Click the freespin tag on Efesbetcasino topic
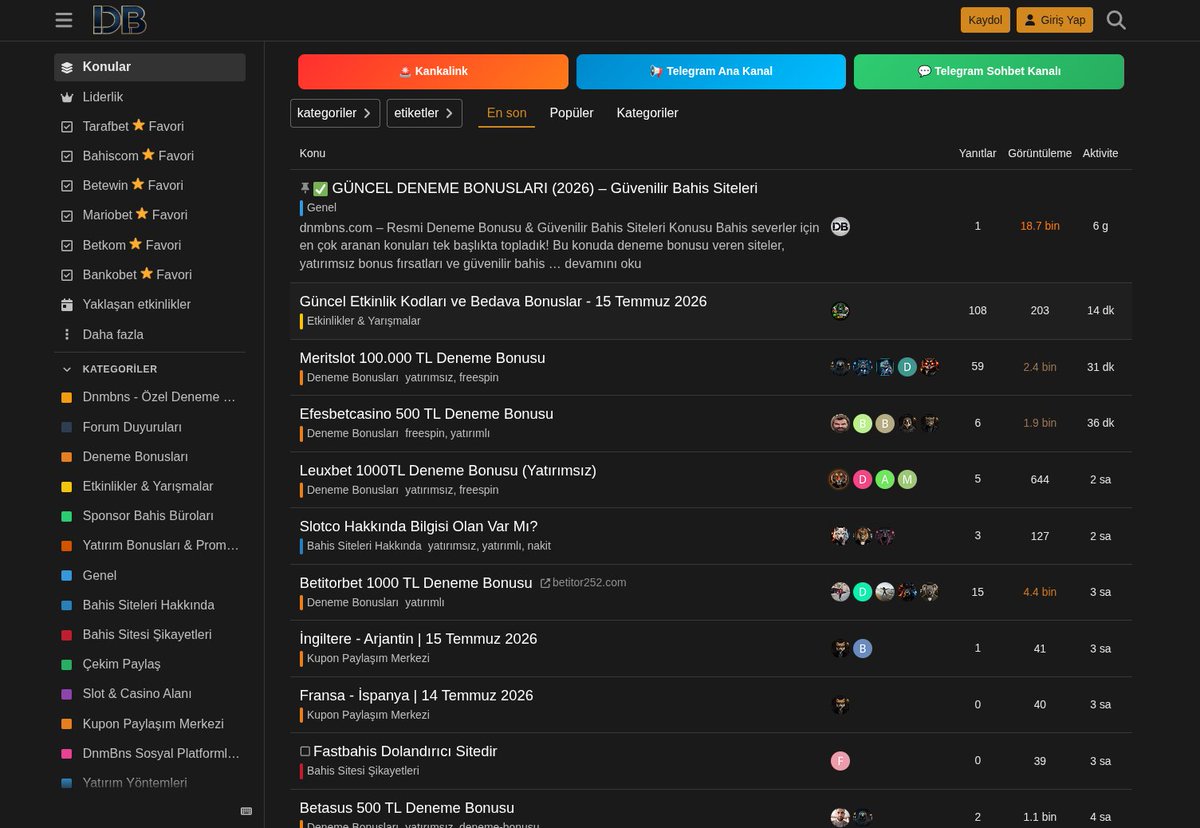The image size is (1200, 828). [x=424, y=434]
